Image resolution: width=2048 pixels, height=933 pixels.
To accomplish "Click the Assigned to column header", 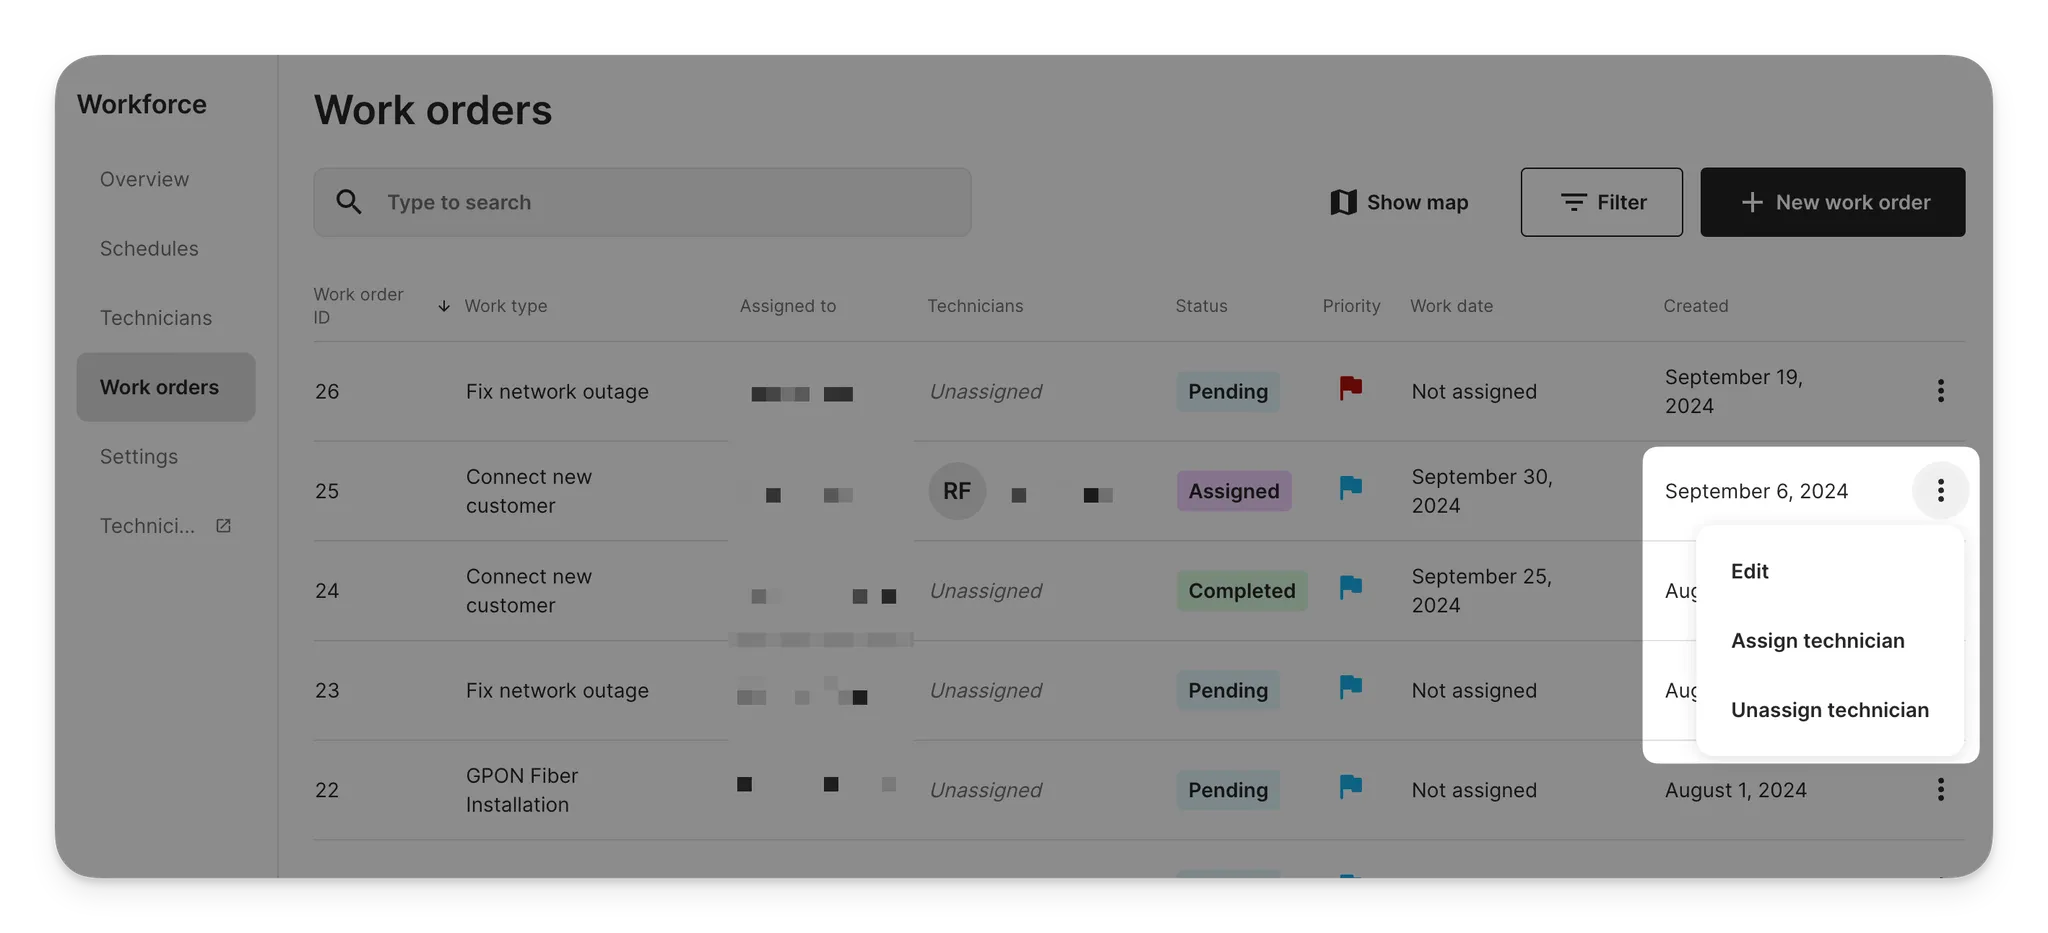I will pos(788,306).
